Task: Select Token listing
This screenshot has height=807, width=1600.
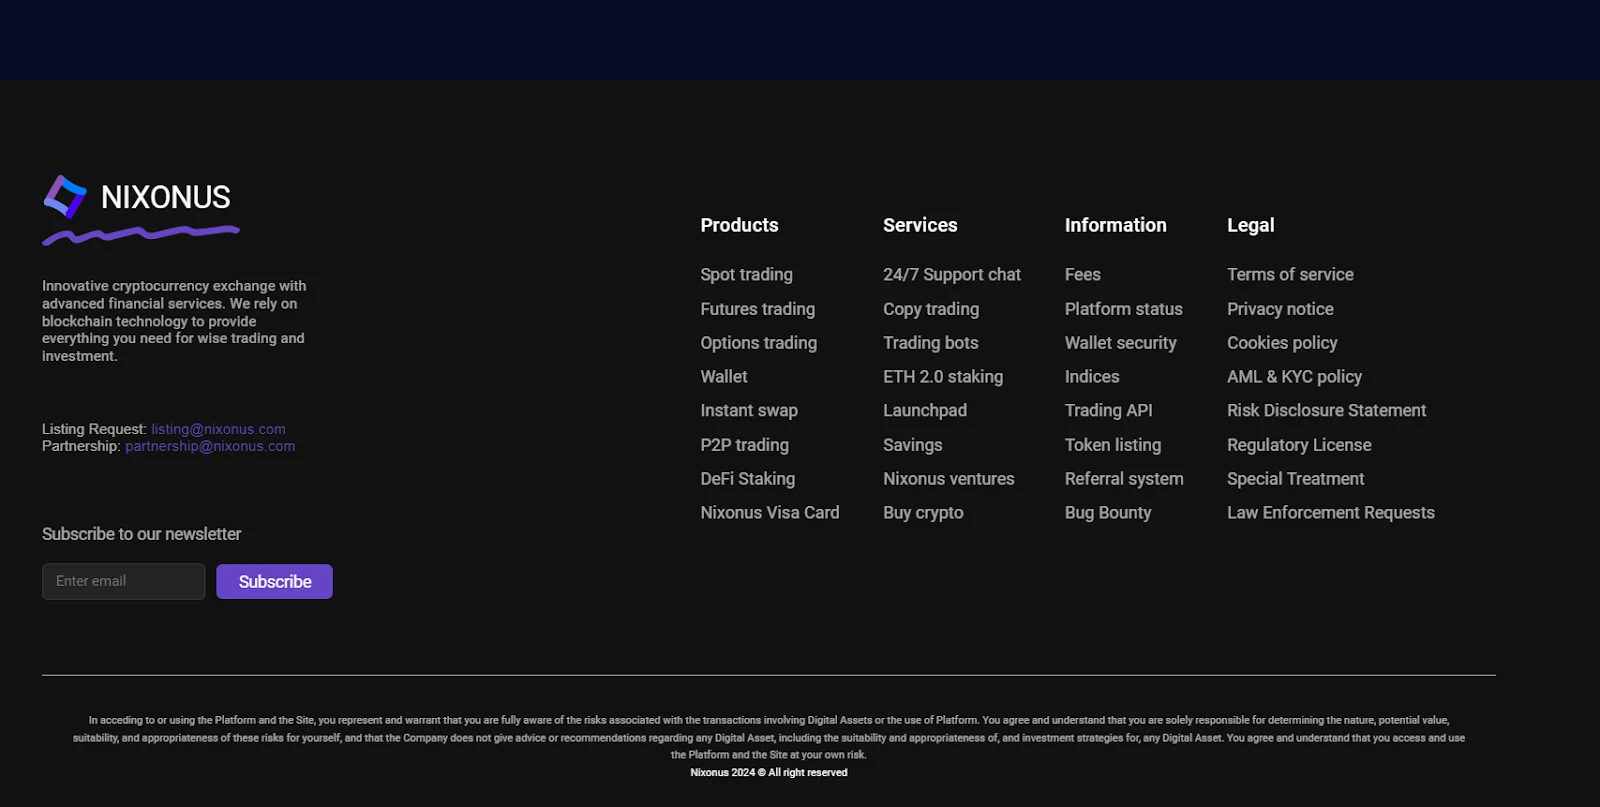Action: pos(1113,445)
